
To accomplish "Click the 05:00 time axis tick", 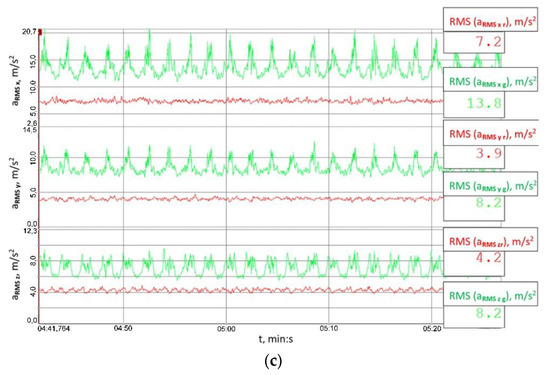I will point(226,329).
